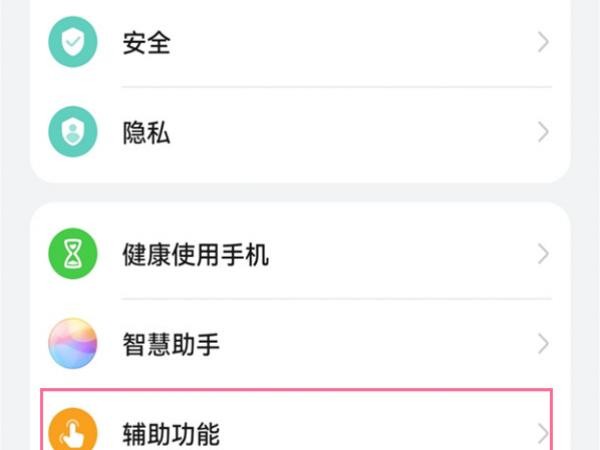Open the 安全 settings label

point(147,42)
